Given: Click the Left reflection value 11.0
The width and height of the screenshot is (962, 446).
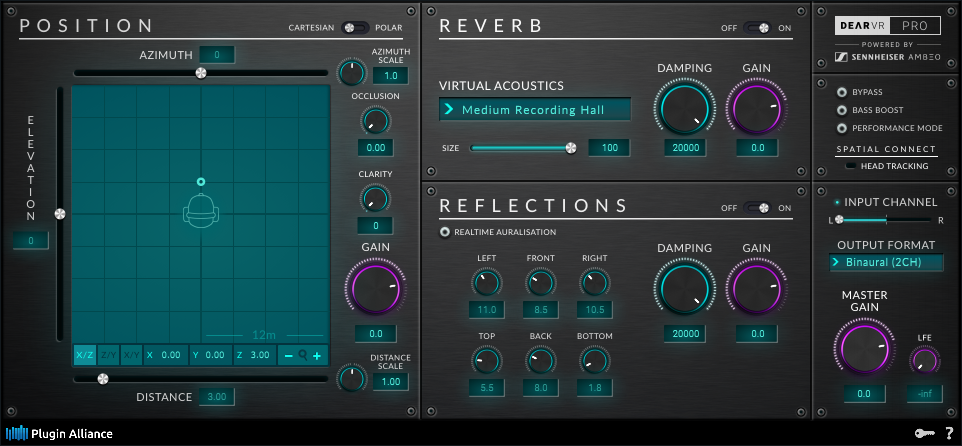Looking at the screenshot, I should click(x=487, y=310).
